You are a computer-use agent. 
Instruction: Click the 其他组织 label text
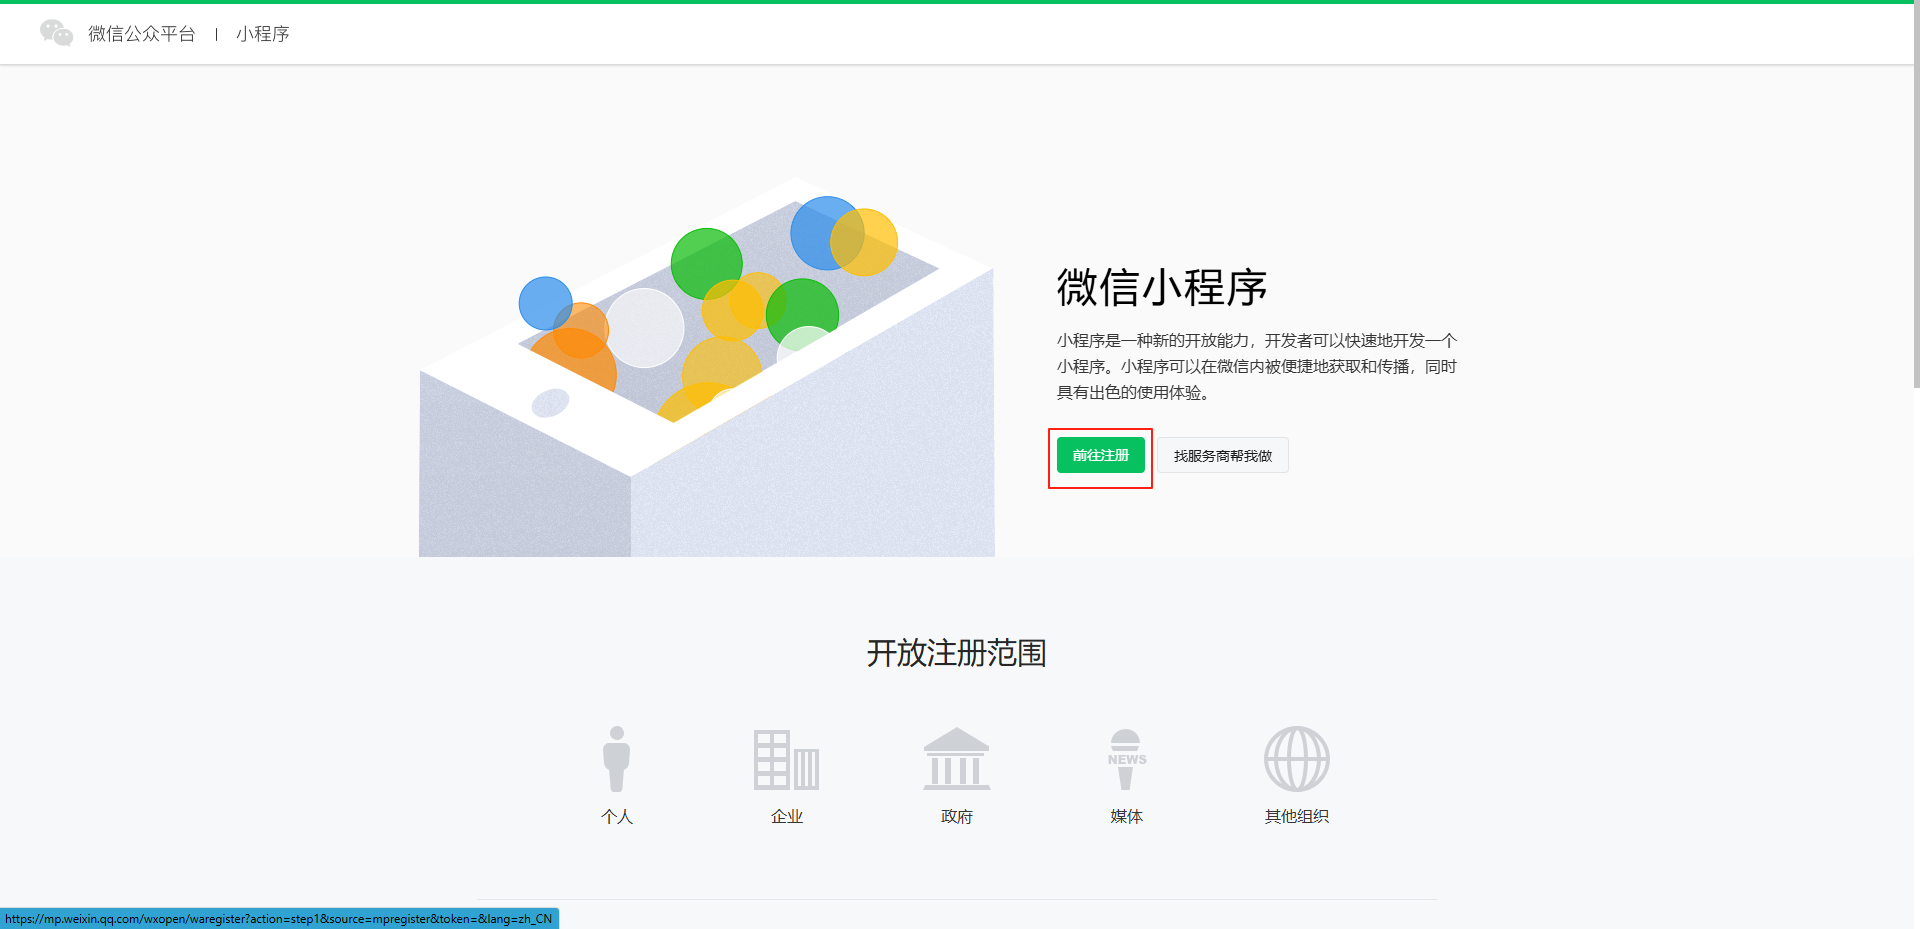(x=1297, y=816)
